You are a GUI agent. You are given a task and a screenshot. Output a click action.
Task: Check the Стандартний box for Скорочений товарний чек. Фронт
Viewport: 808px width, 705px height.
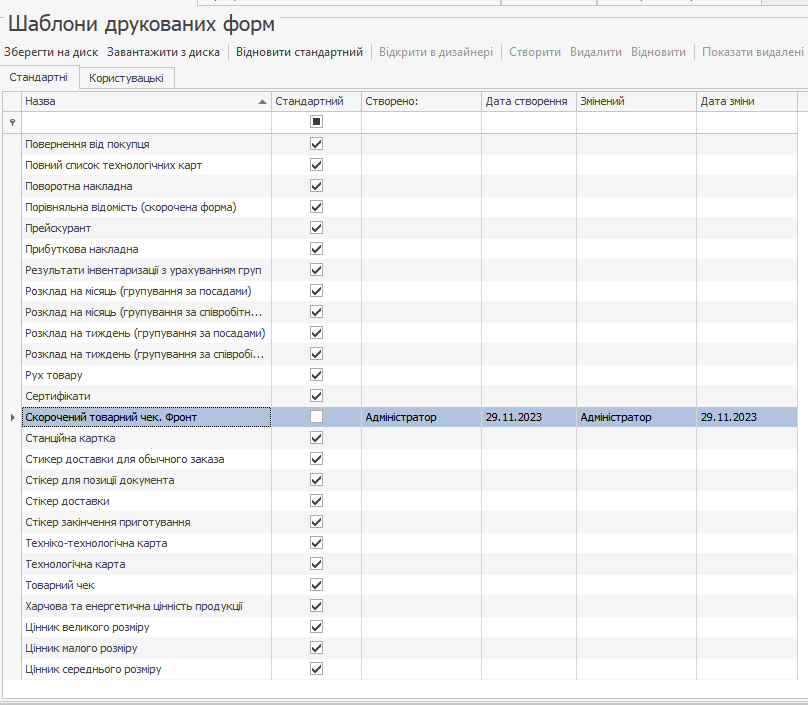(x=316, y=417)
